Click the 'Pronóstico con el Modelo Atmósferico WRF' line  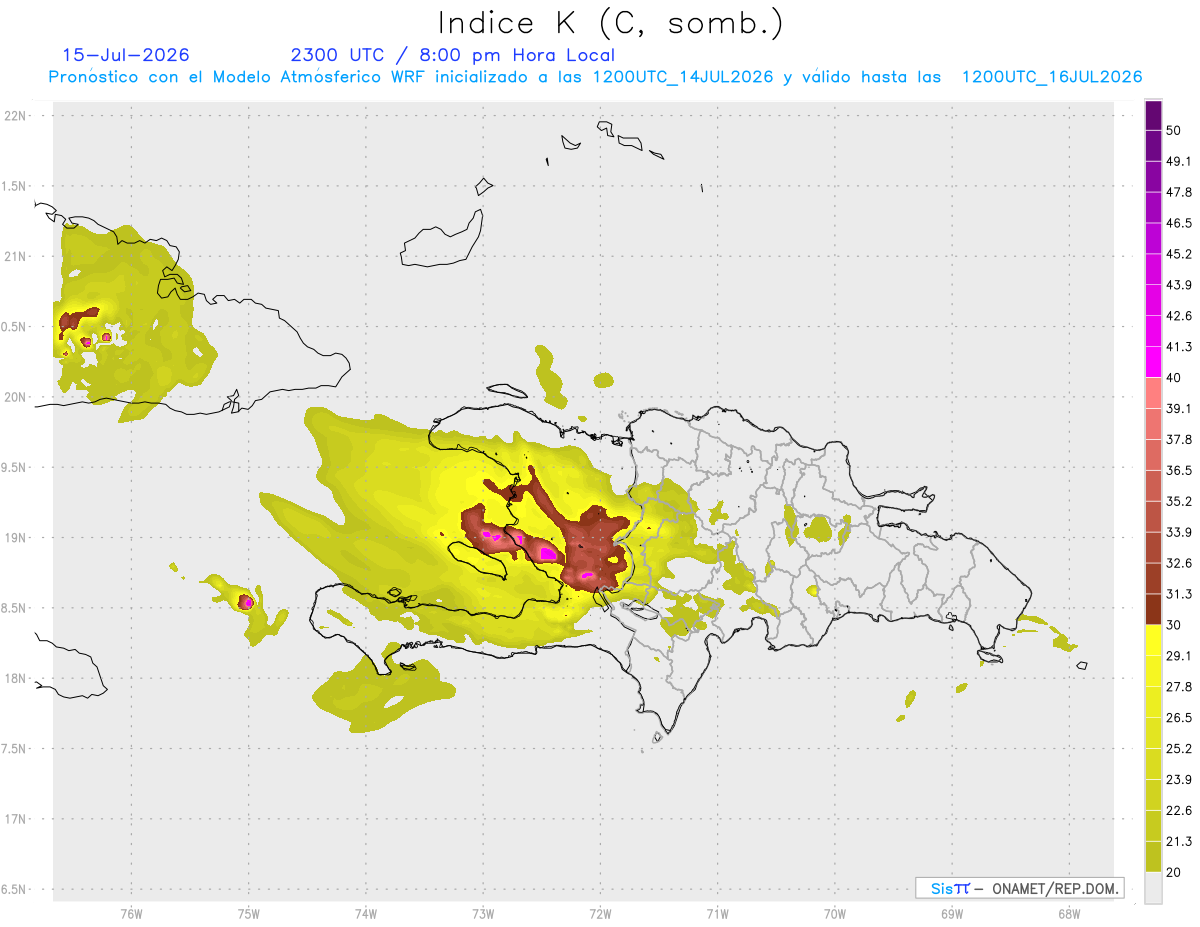pyautogui.click(x=595, y=77)
